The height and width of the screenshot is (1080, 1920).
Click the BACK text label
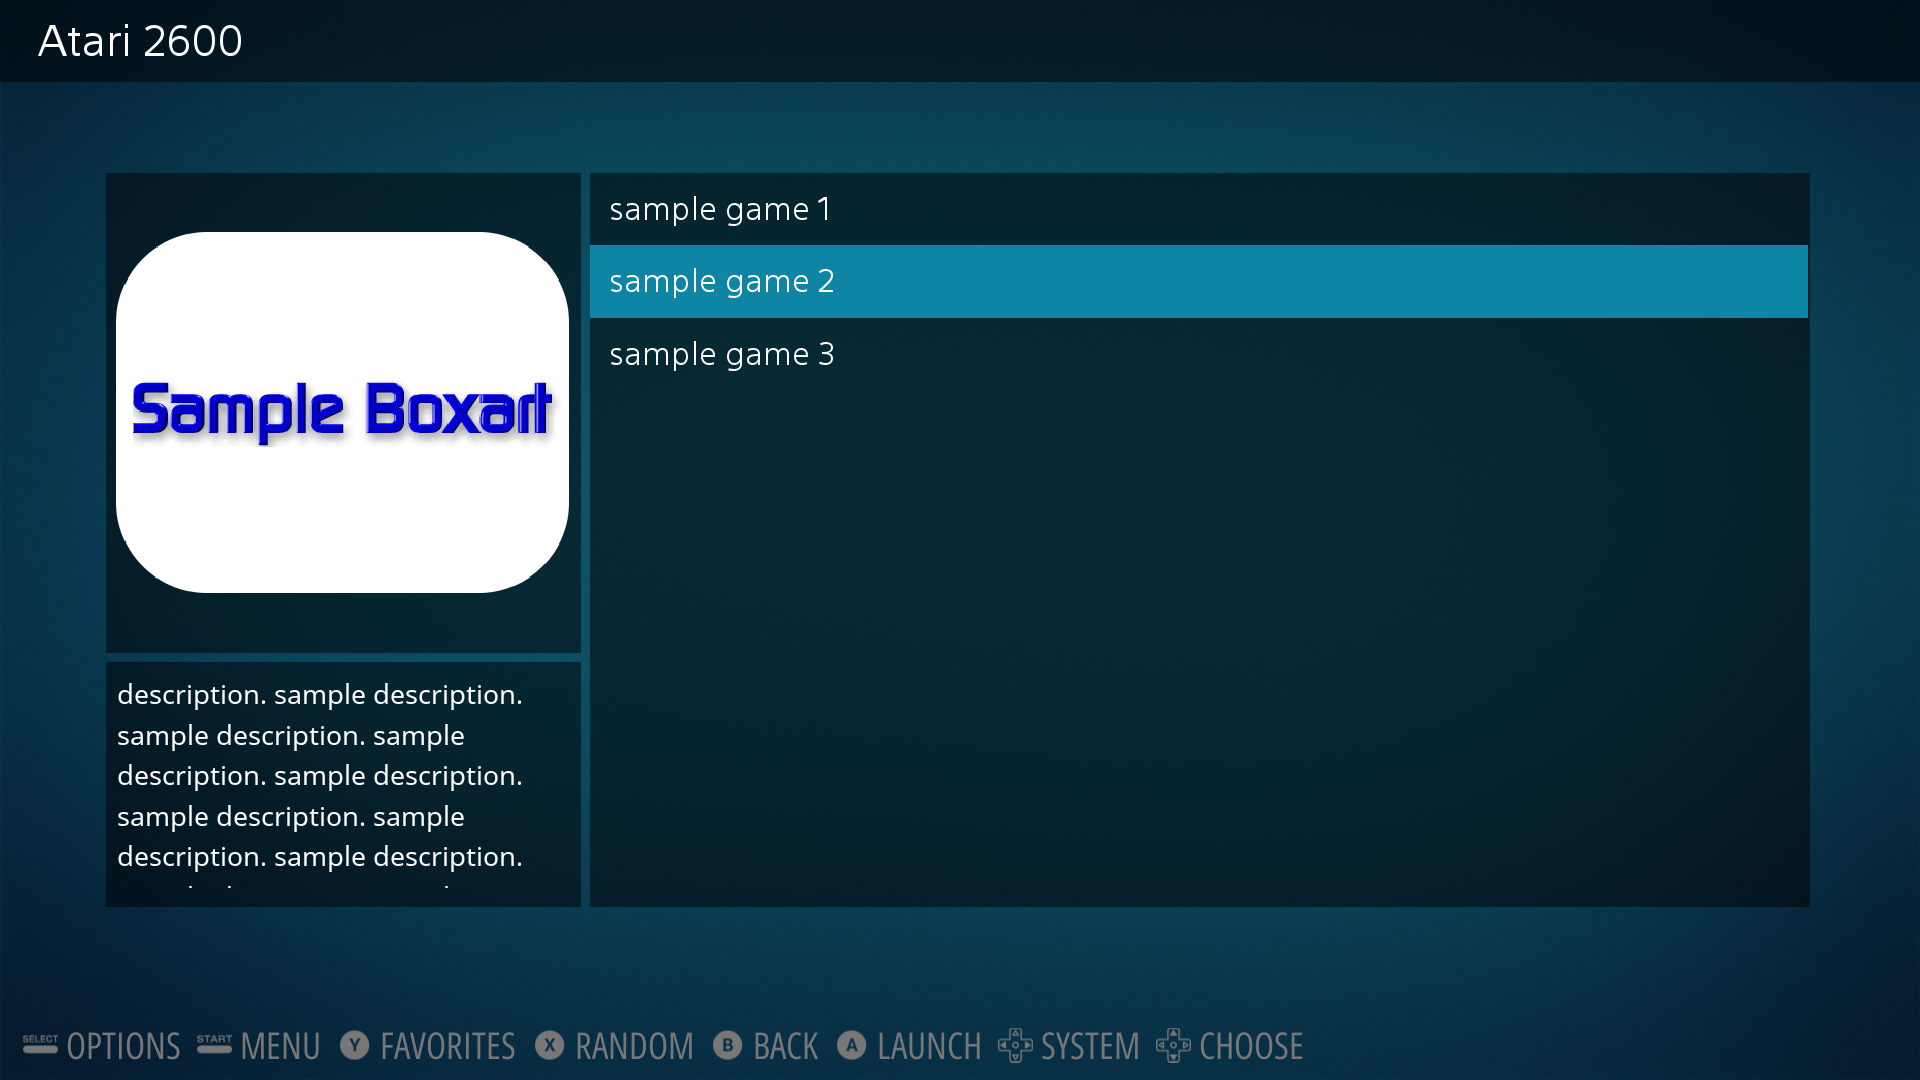pyautogui.click(x=785, y=1047)
